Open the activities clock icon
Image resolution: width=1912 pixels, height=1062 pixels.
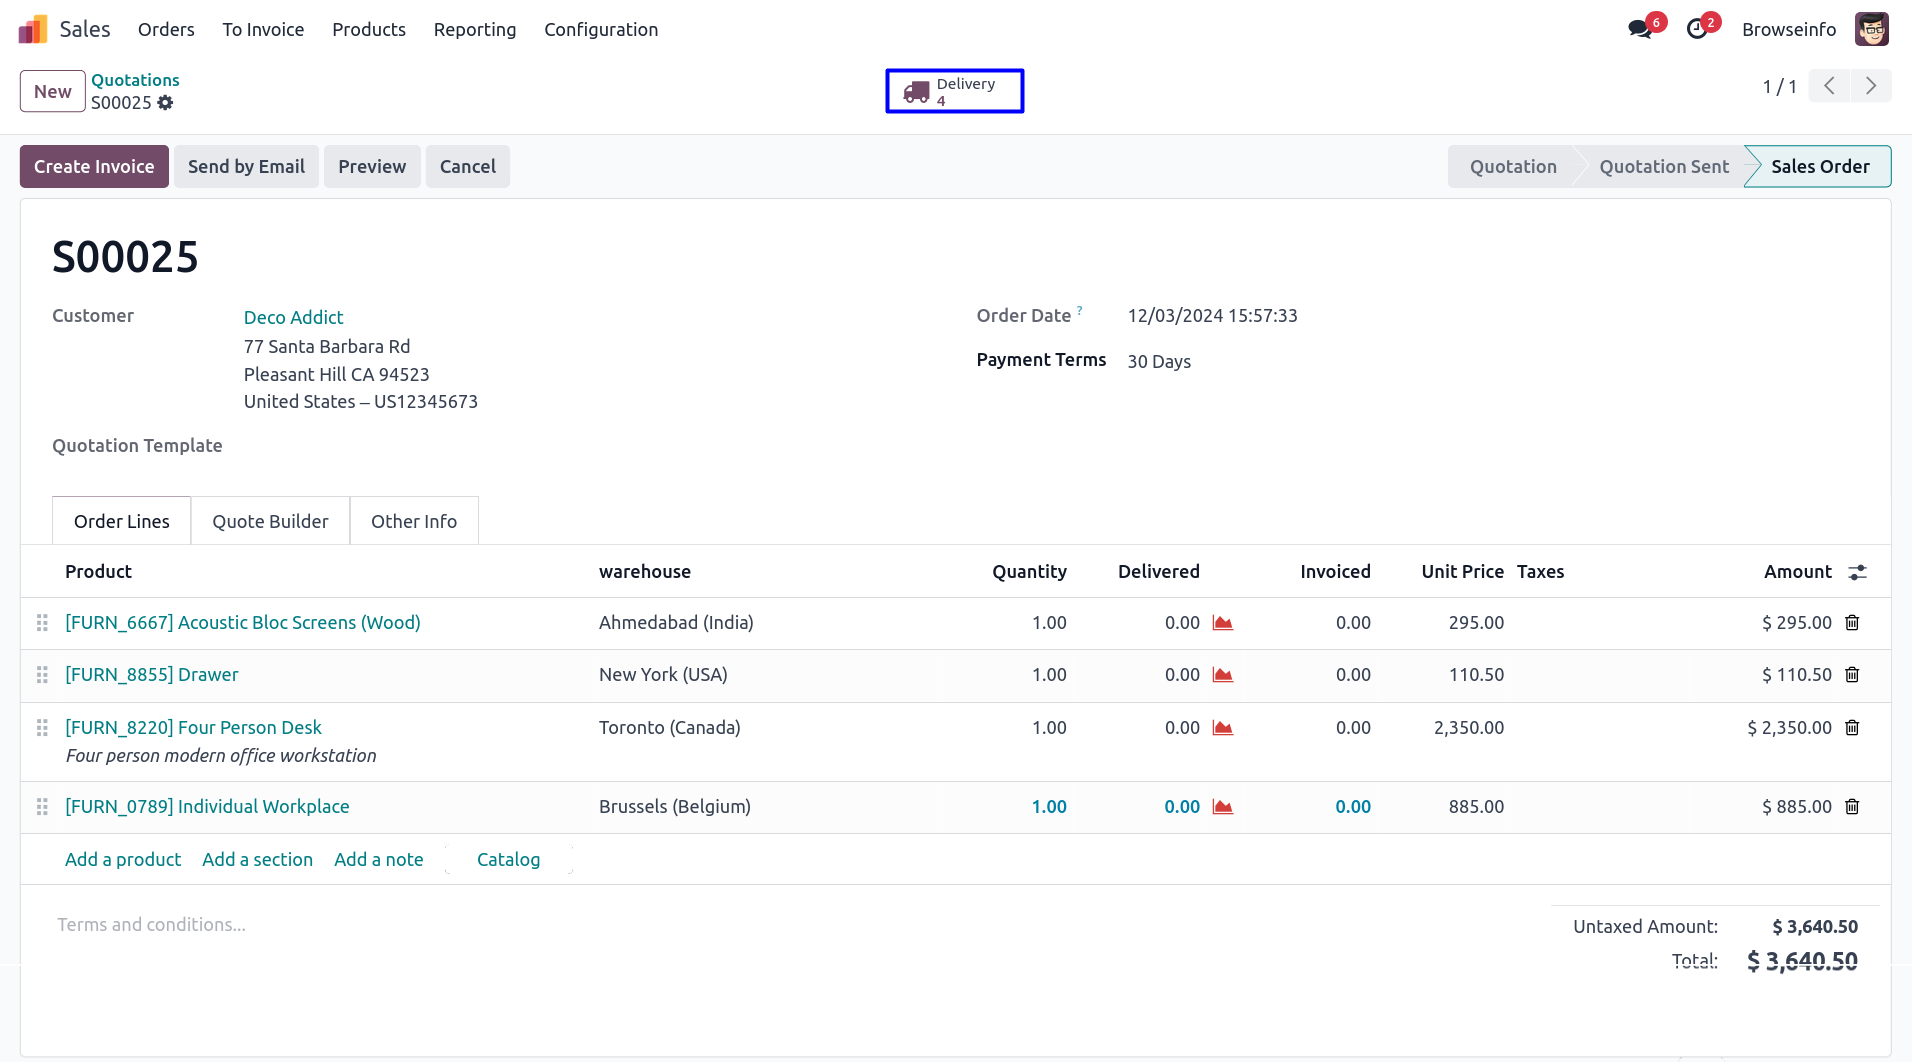1697,29
